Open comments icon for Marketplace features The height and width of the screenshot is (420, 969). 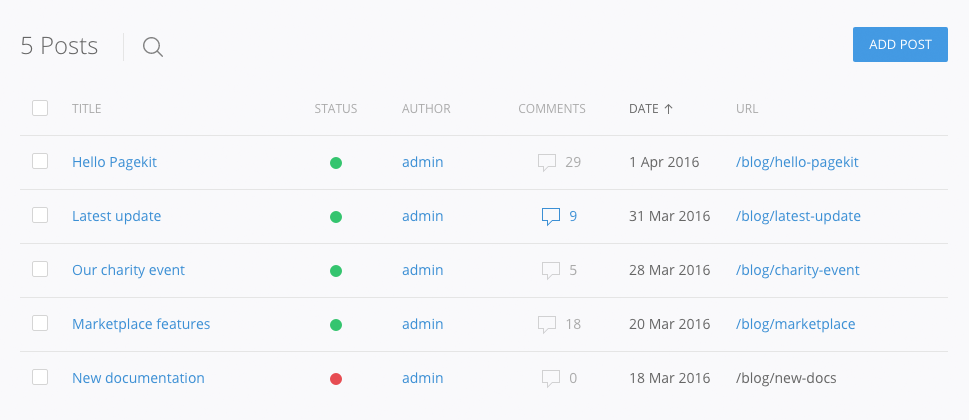(x=547, y=324)
